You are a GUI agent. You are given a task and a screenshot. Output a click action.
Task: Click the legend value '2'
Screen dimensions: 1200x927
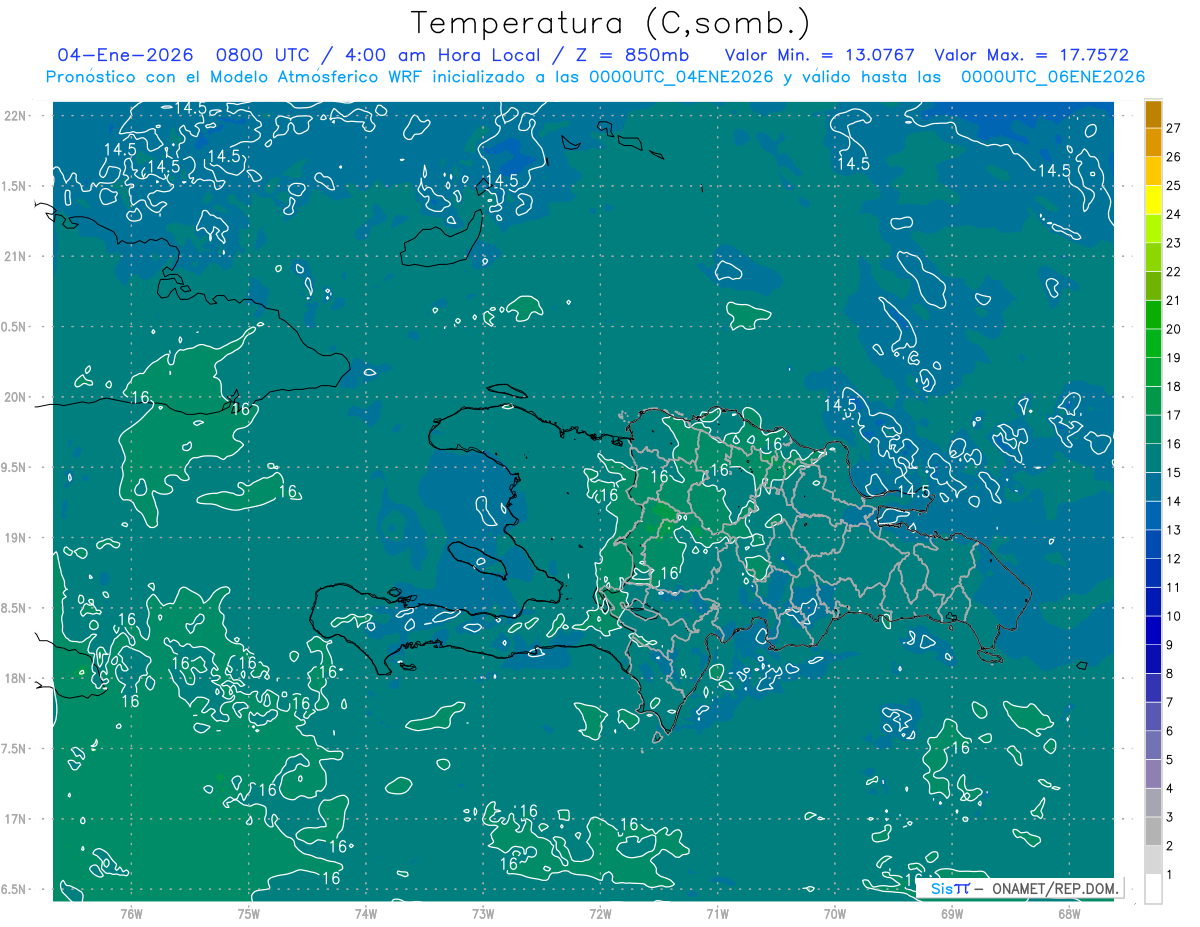point(1170,846)
